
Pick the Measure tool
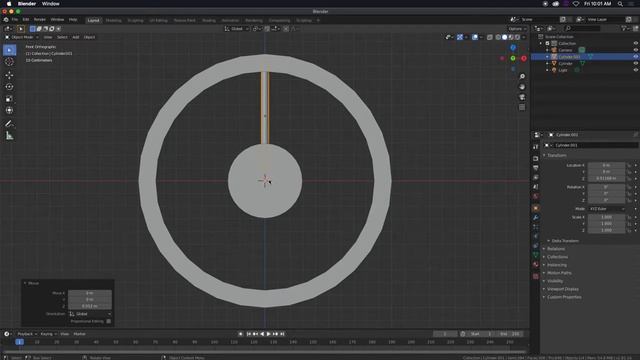(x=9, y=136)
